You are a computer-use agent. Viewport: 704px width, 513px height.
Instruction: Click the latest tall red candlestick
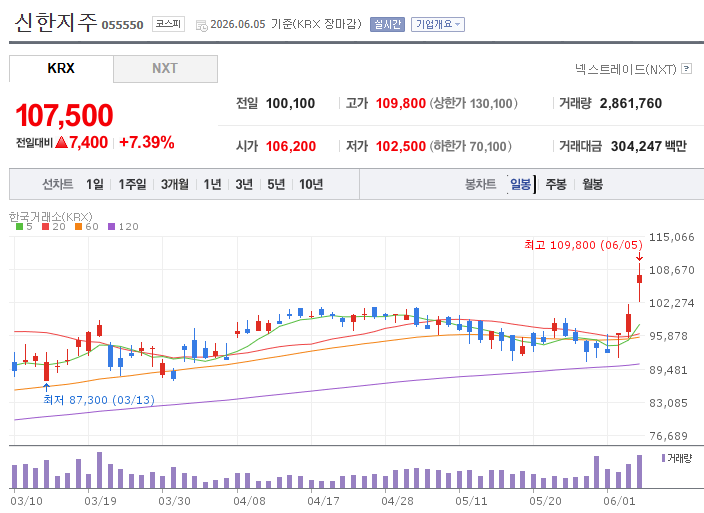click(639, 282)
